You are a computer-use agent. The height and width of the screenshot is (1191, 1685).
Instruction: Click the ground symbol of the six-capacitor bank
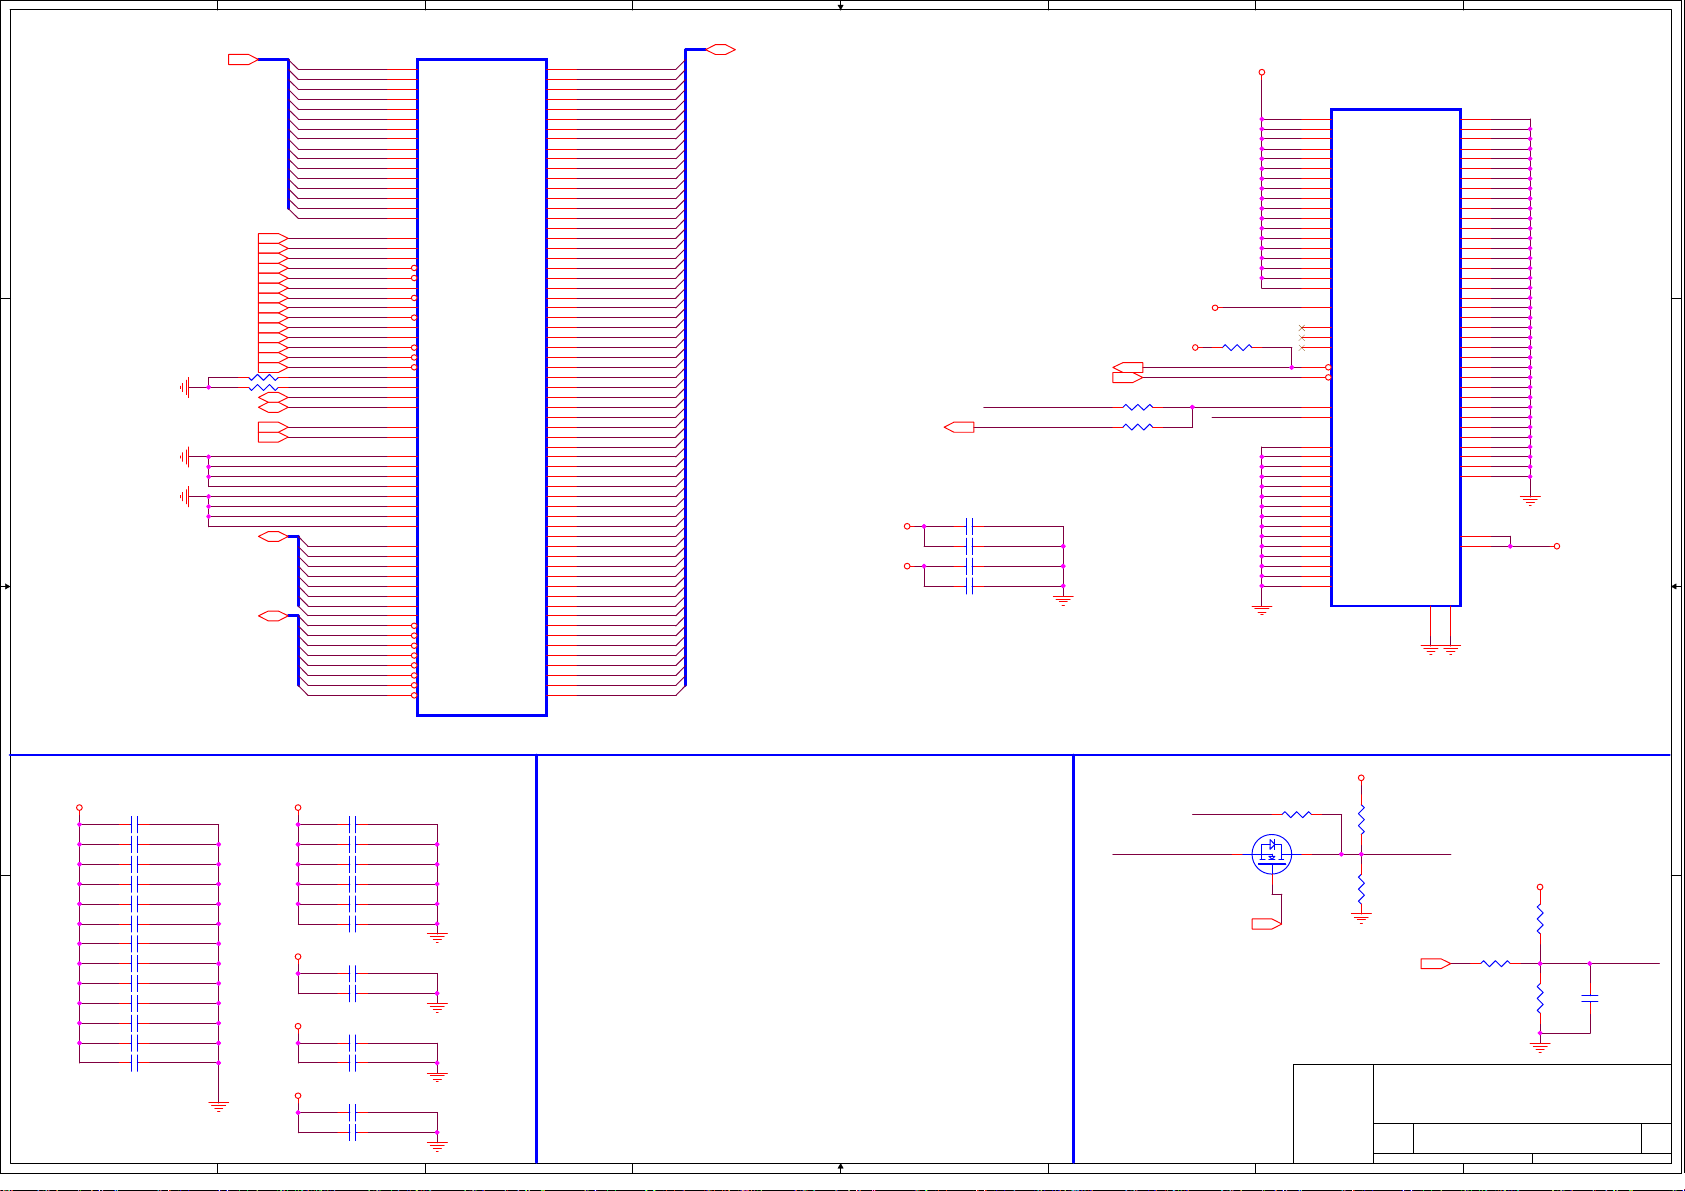(x=437, y=937)
